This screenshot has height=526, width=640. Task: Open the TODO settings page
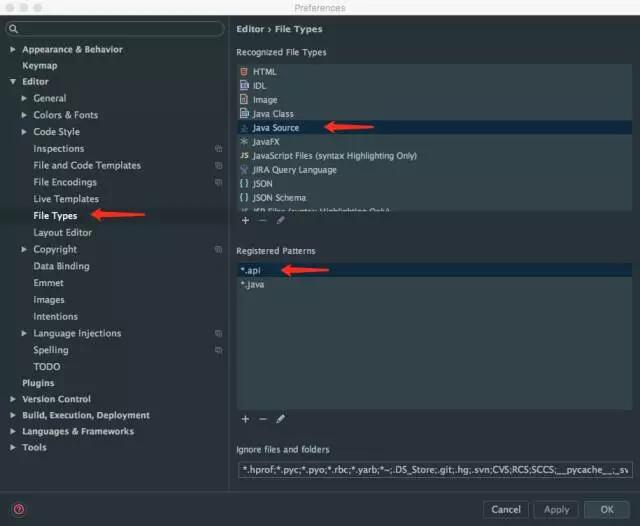click(x=47, y=367)
